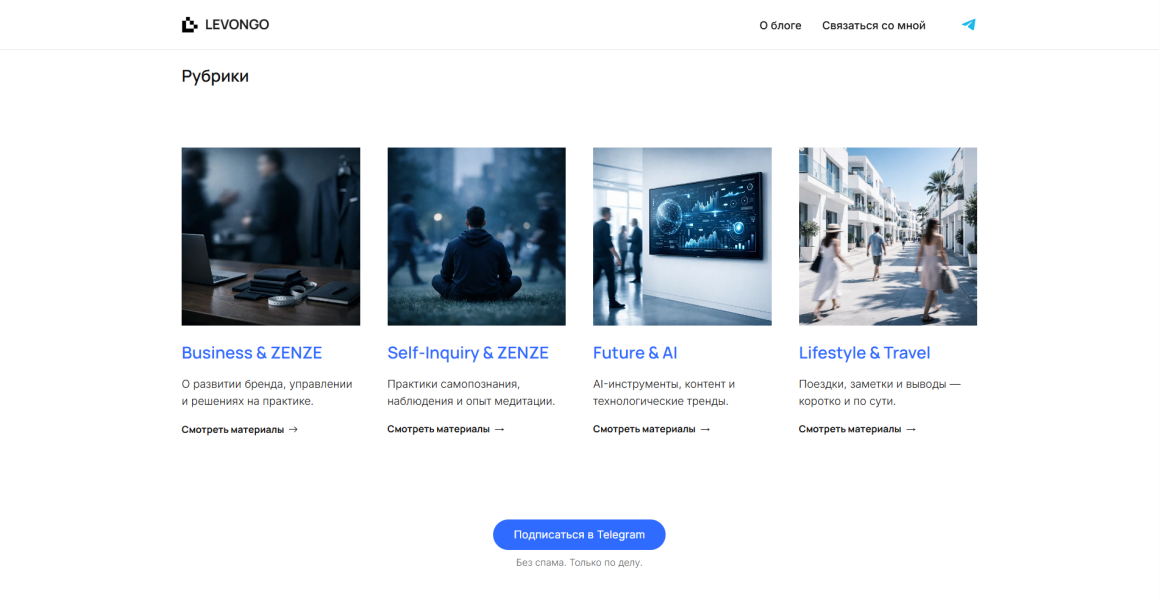This screenshot has width=1160, height=603.
Task: Go to the Future & AI heading link
Action: [635, 353]
